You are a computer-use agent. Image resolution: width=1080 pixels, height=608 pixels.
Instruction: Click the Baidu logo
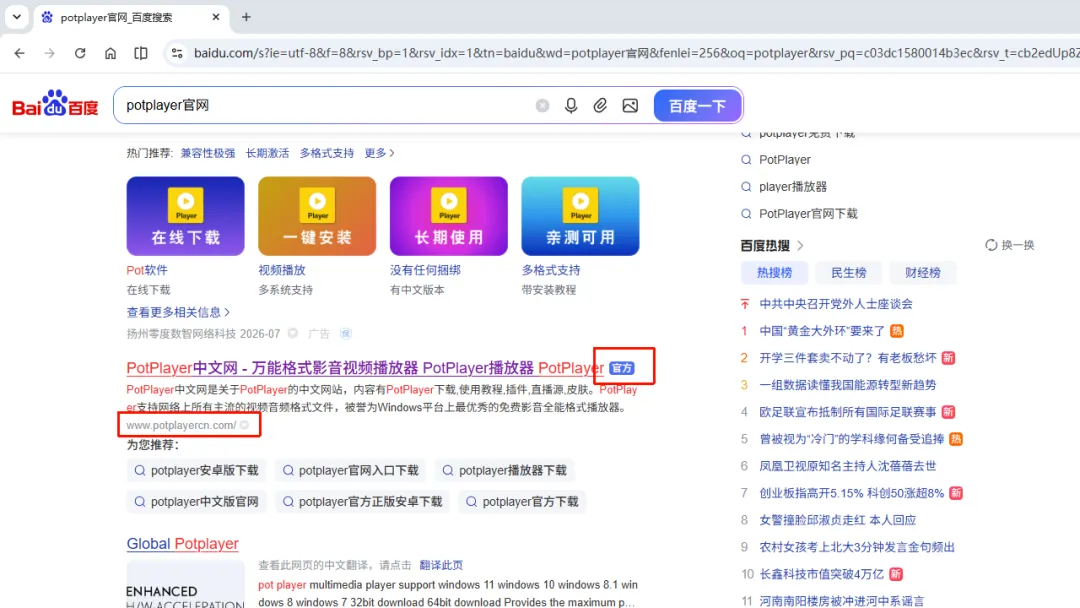click(55, 105)
